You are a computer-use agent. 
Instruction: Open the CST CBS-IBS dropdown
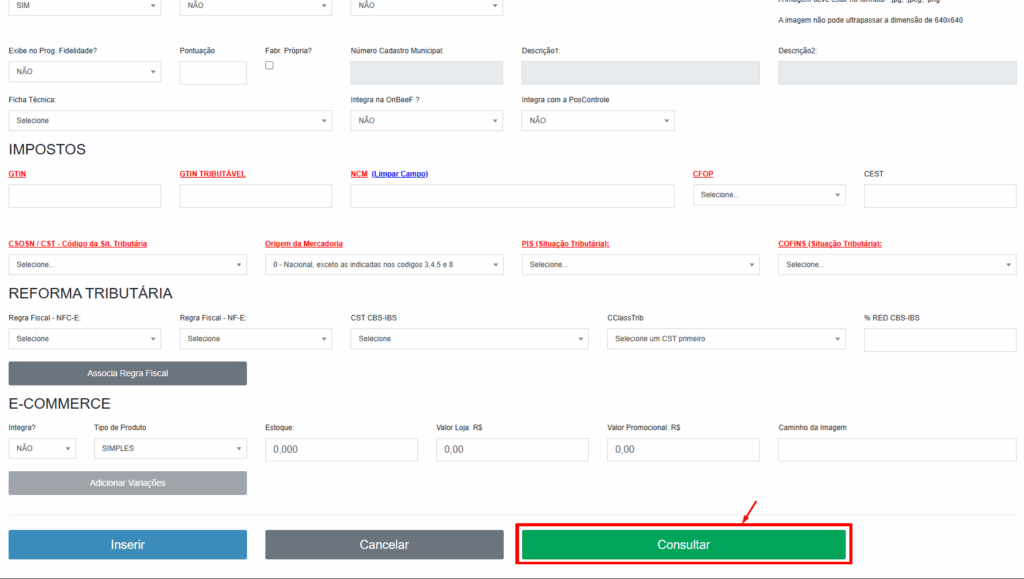469,339
